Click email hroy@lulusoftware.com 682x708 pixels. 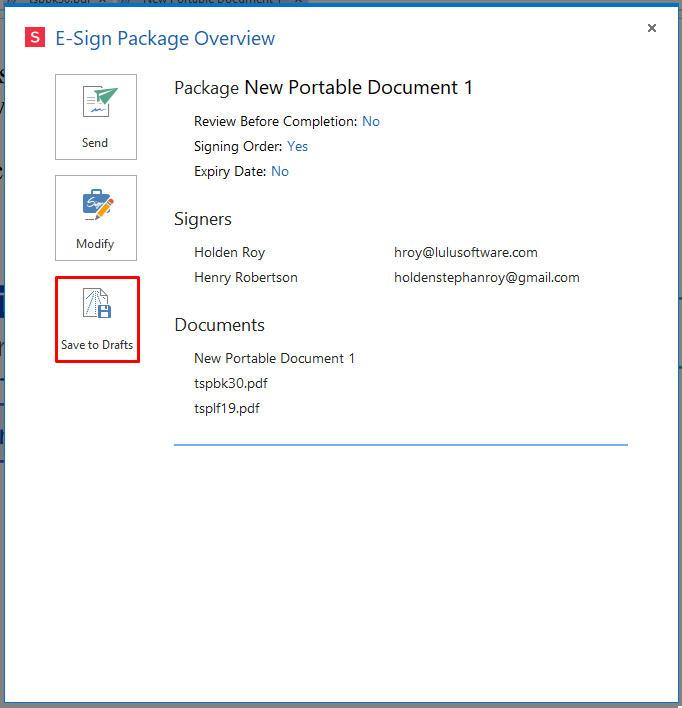(465, 253)
